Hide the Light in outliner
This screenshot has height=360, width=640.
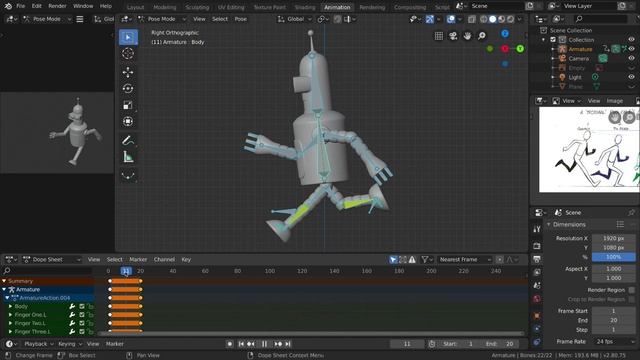point(631,77)
